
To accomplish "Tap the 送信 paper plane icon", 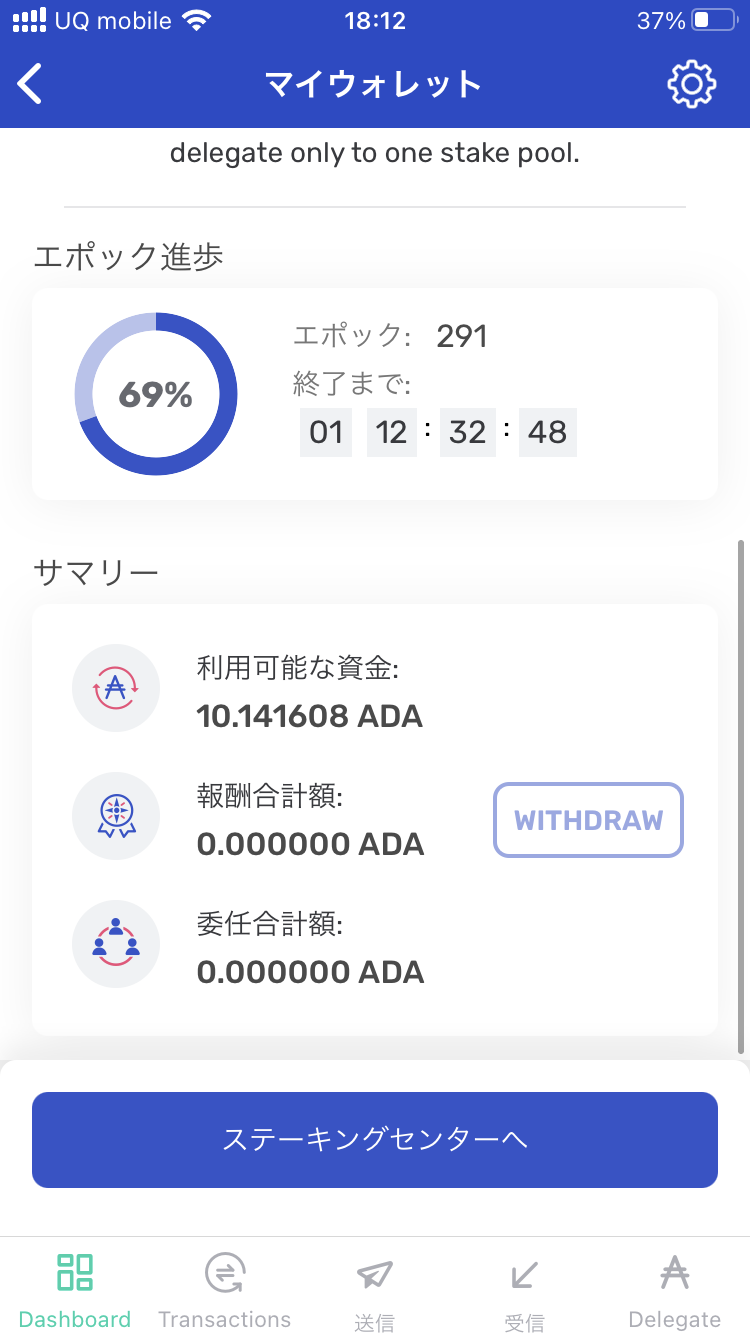I will tap(374, 1273).
